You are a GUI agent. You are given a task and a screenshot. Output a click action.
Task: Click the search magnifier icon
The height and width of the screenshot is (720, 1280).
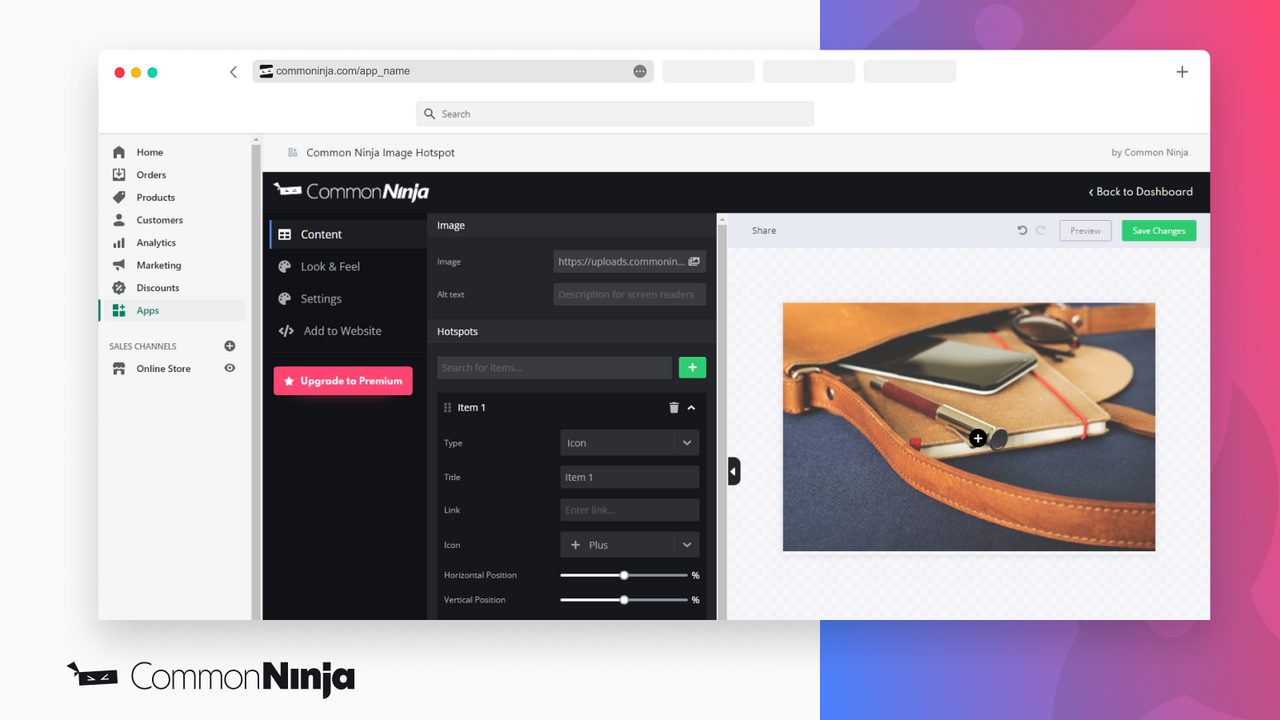tap(430, 114)
